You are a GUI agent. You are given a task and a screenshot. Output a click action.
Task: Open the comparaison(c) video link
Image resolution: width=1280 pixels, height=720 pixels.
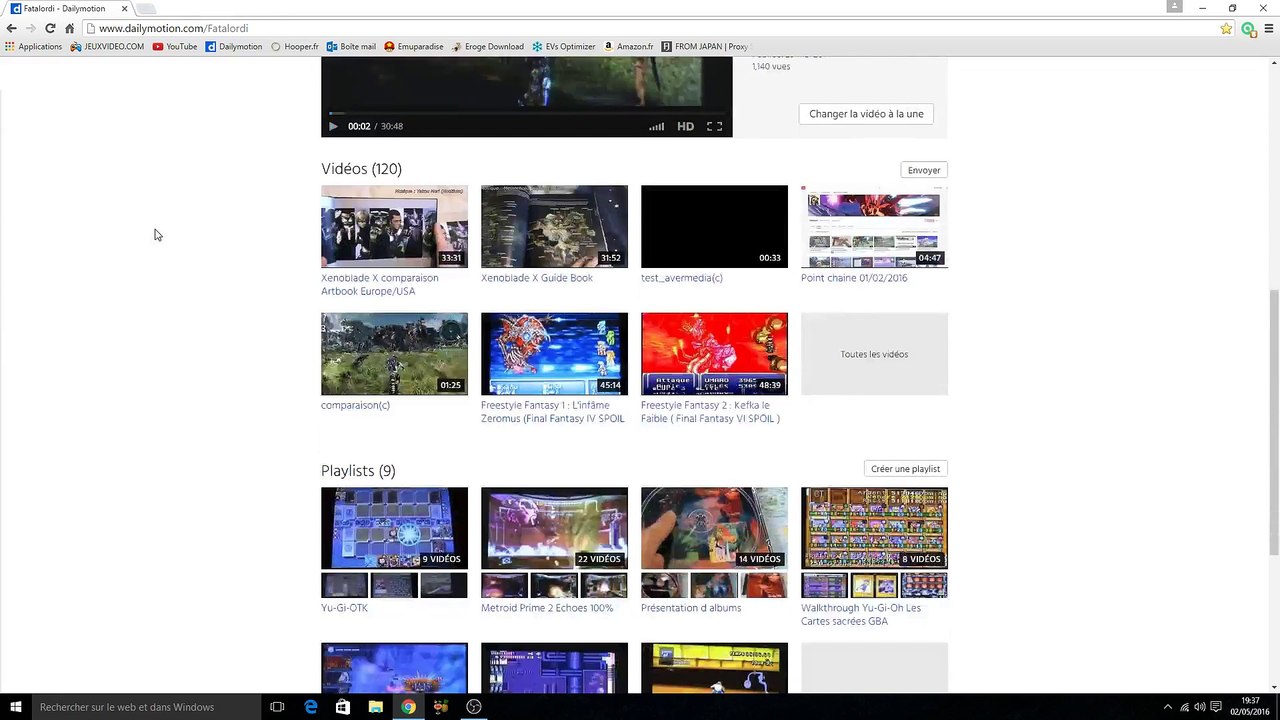(355, 405)
